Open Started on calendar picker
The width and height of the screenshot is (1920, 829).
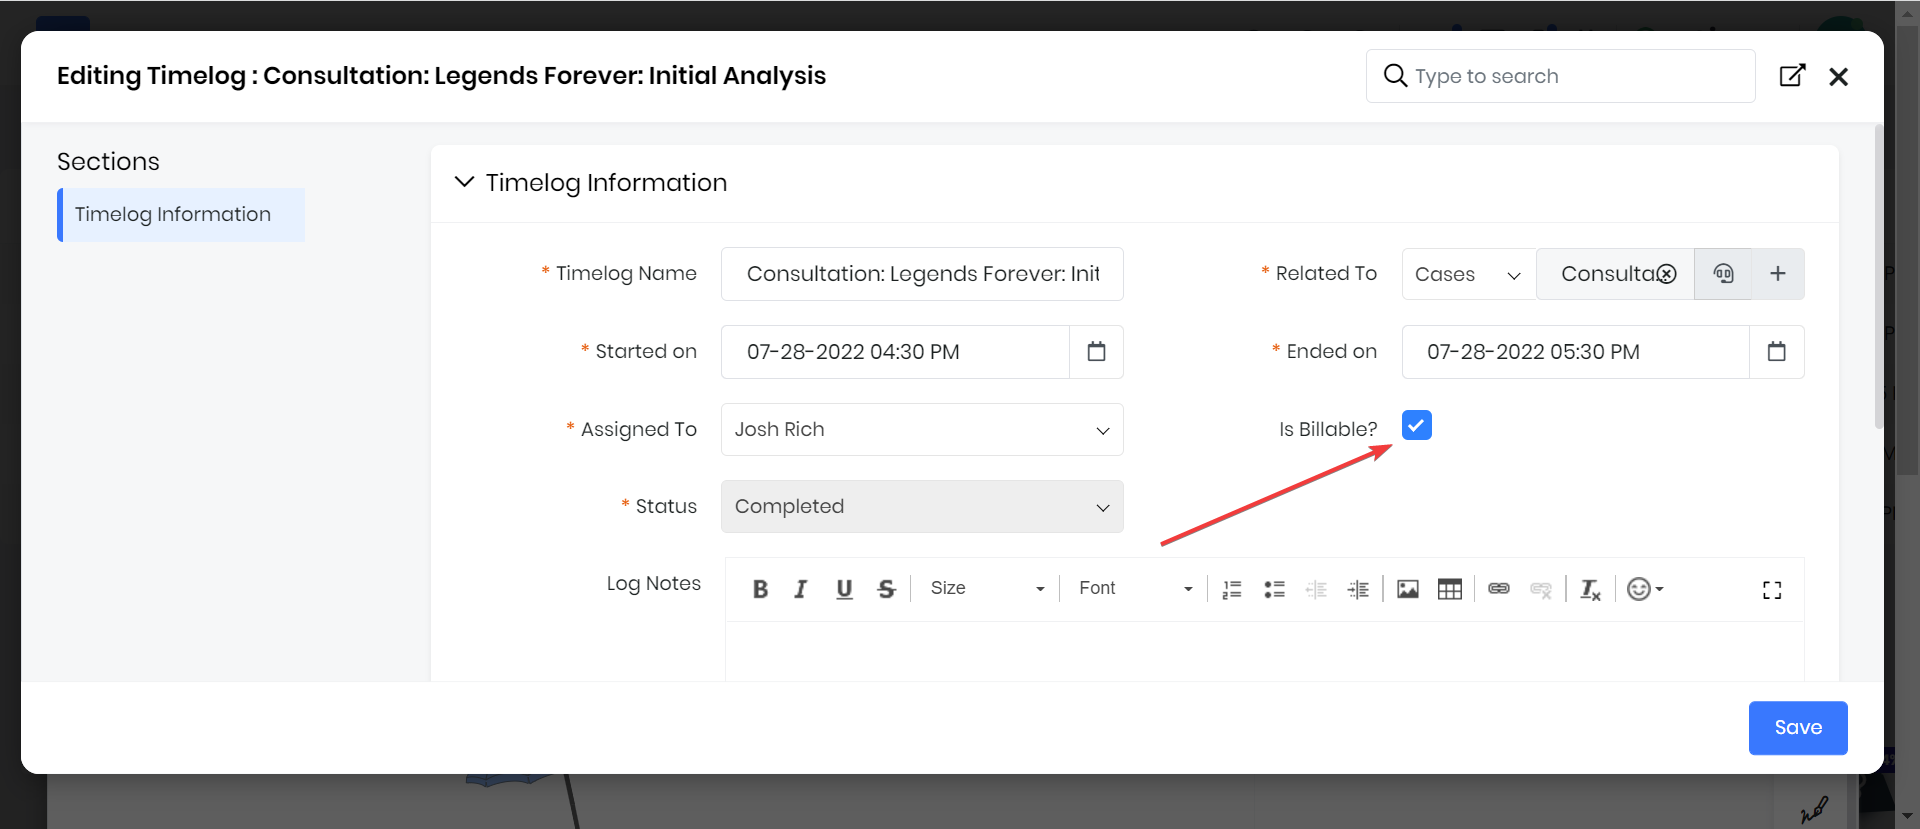pos(1096,352)
